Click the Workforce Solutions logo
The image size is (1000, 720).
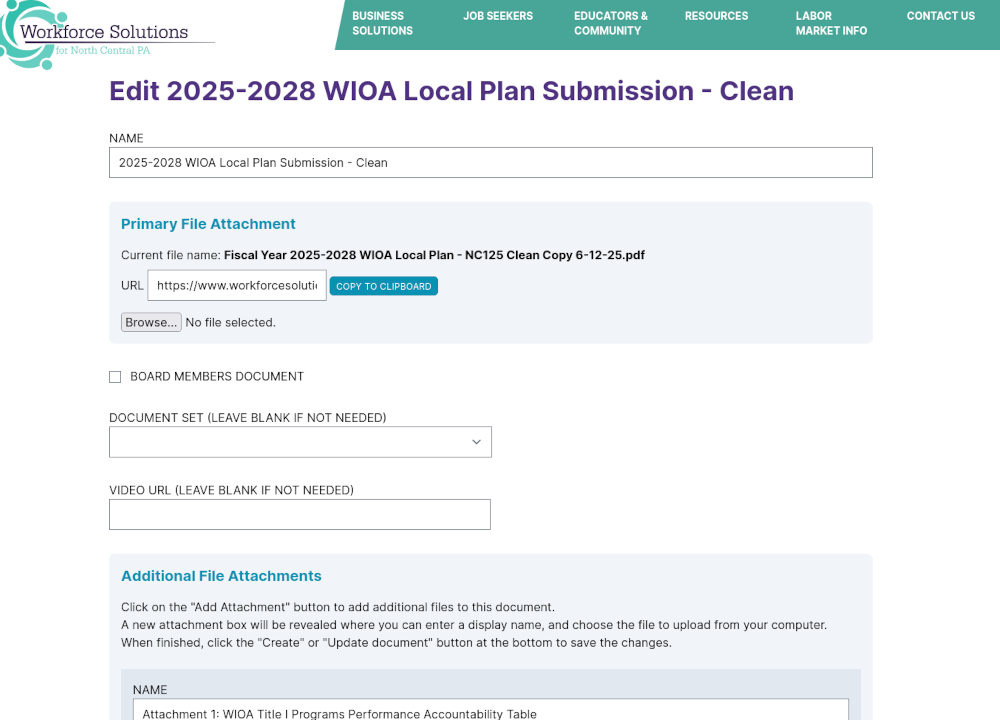click(x=105, y=33)
